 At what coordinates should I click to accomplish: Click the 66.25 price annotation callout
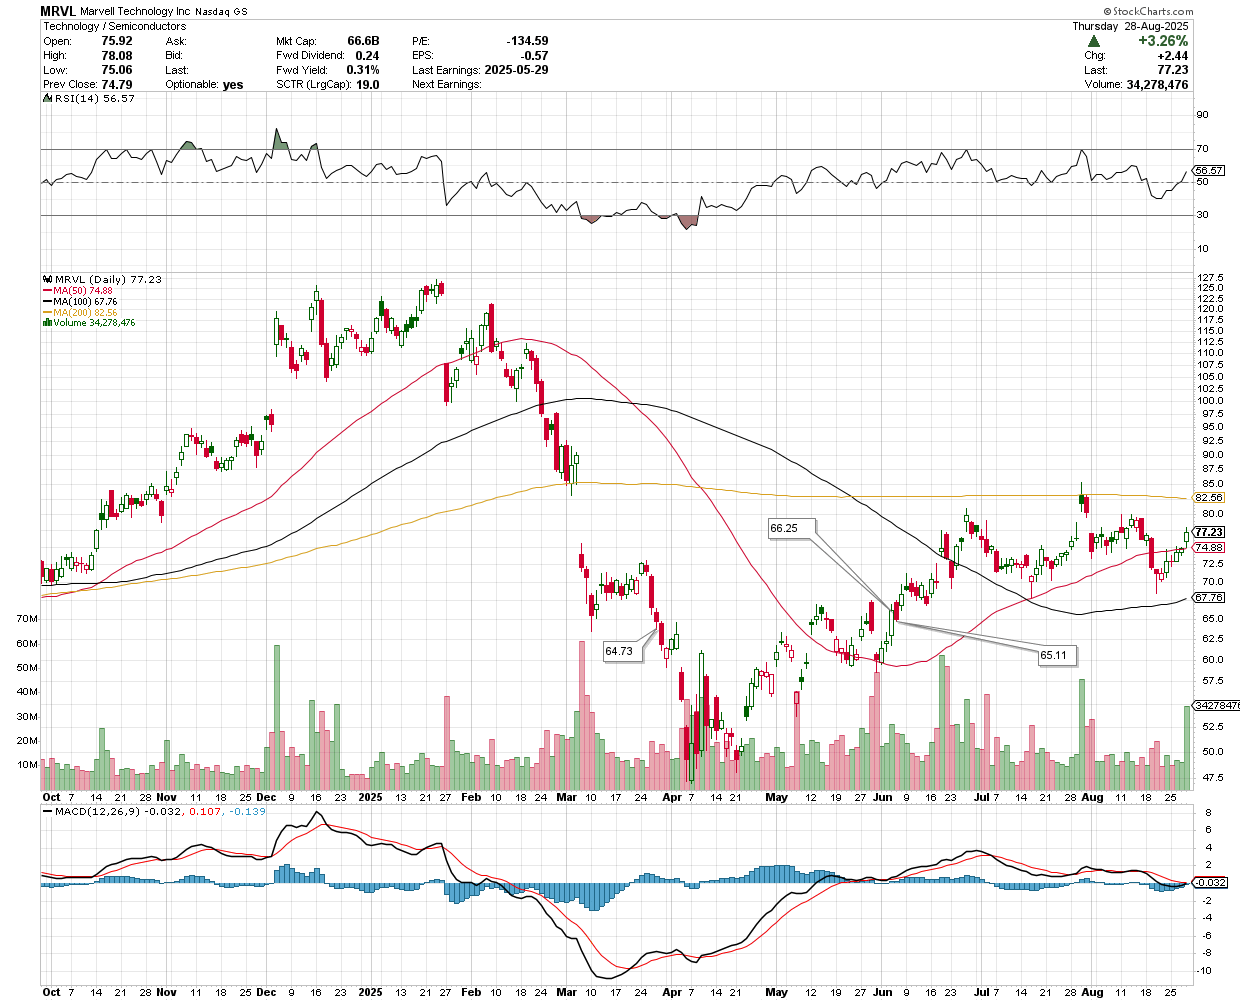[791, 528]
